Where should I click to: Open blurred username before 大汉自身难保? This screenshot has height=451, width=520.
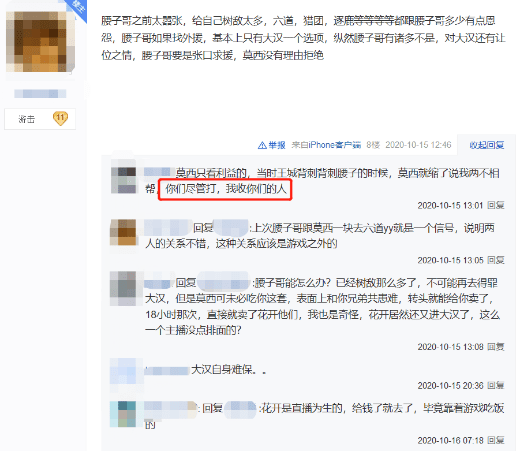point(167,370)
